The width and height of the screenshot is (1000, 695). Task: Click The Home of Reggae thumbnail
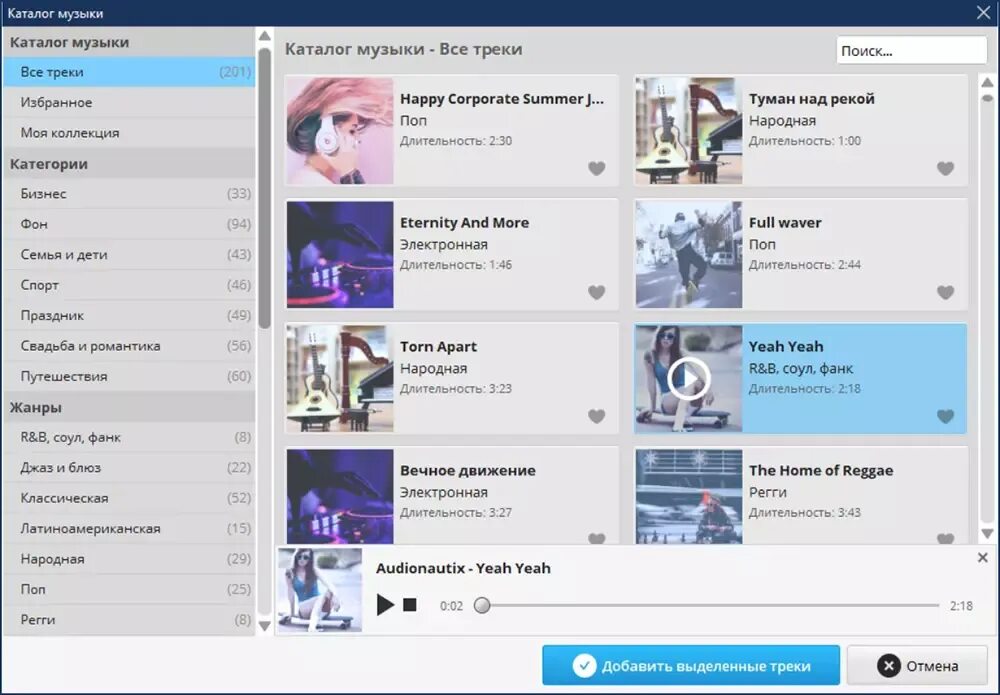click(x=689, y=497)
